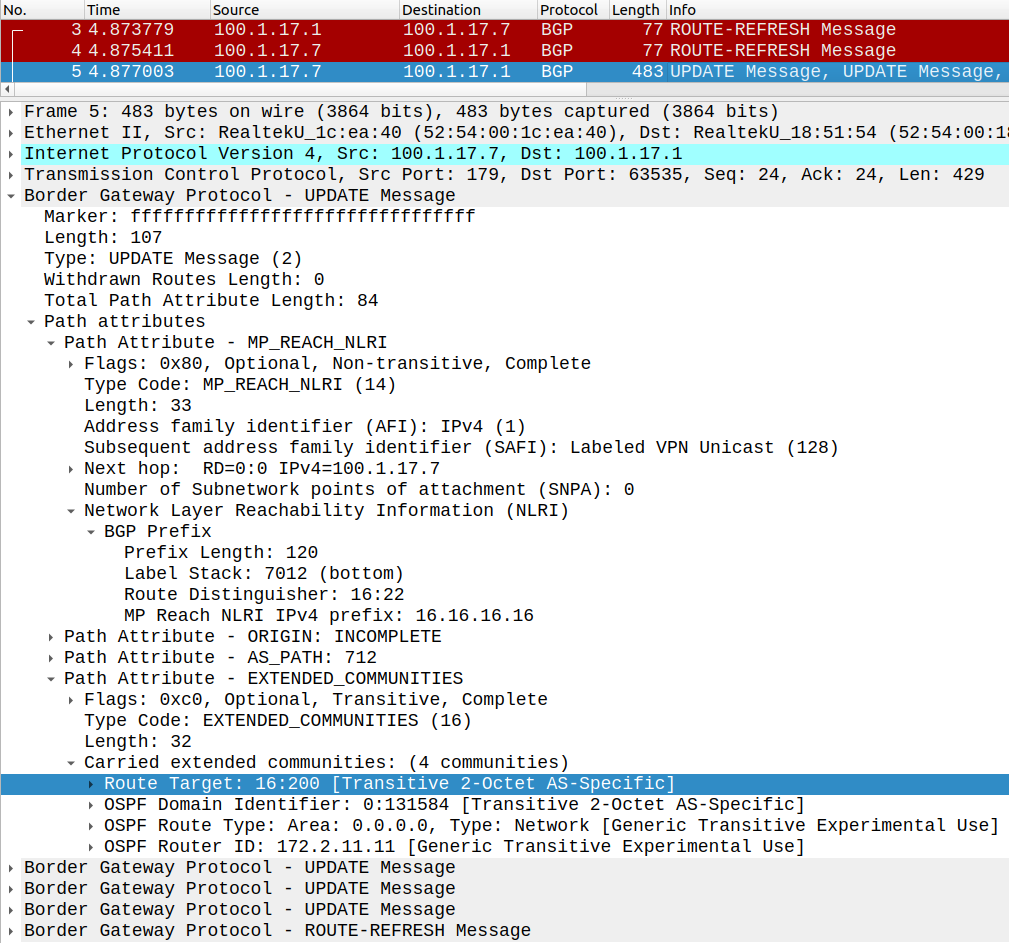Select Label Stack: 7012 (bottom)

tap(264, 574)
